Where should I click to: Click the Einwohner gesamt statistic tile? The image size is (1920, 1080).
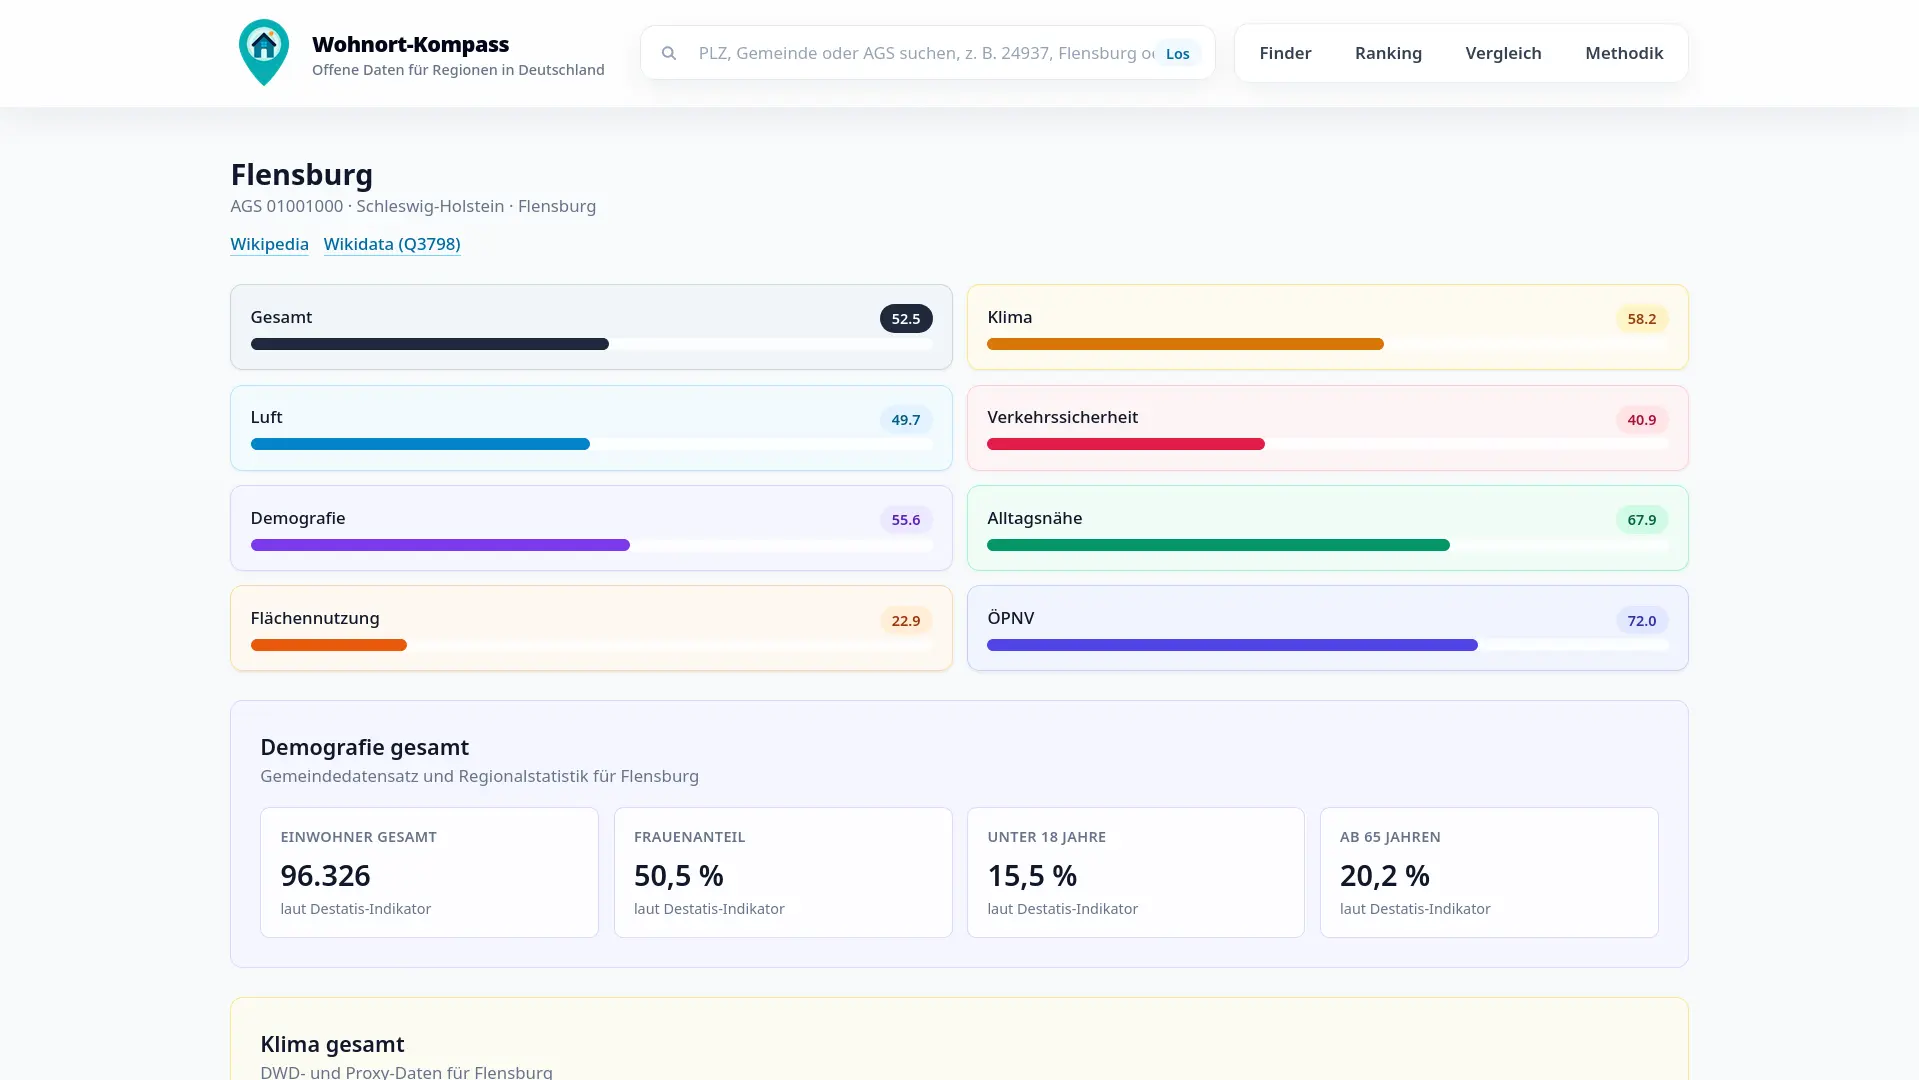click(x=429, y=872)
